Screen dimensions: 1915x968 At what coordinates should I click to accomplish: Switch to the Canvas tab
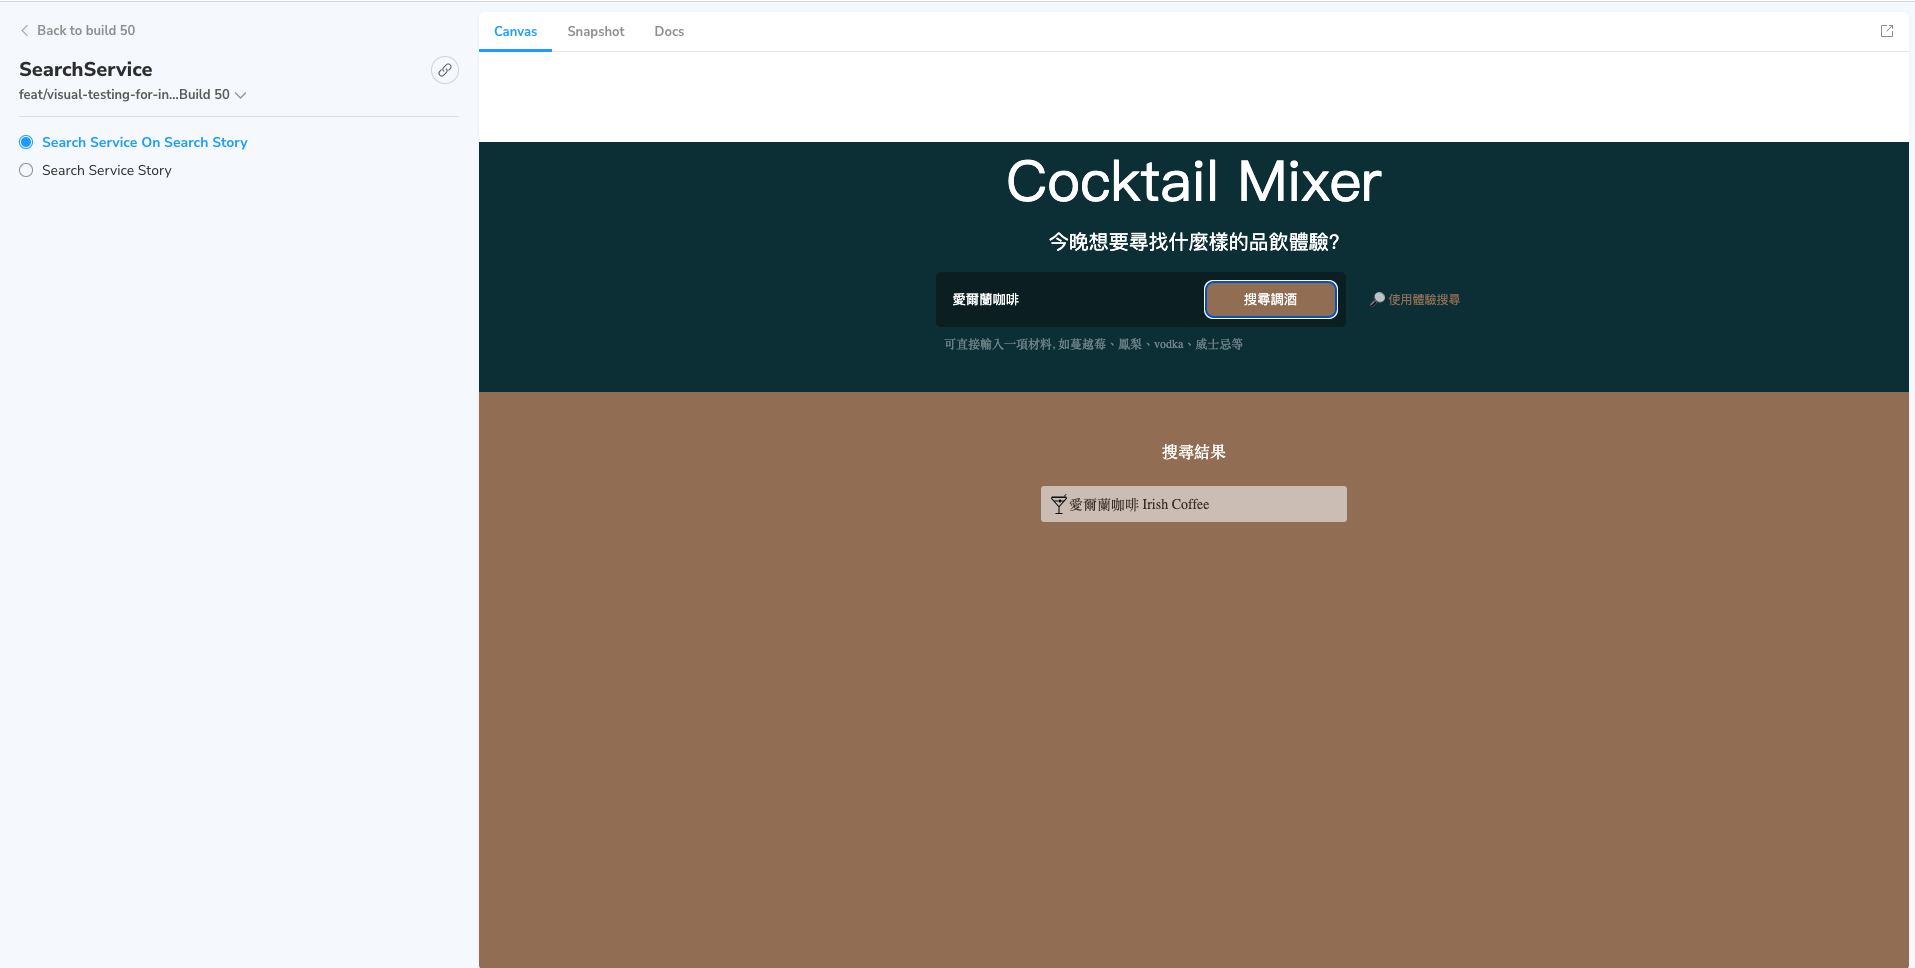tap(515, 31)
